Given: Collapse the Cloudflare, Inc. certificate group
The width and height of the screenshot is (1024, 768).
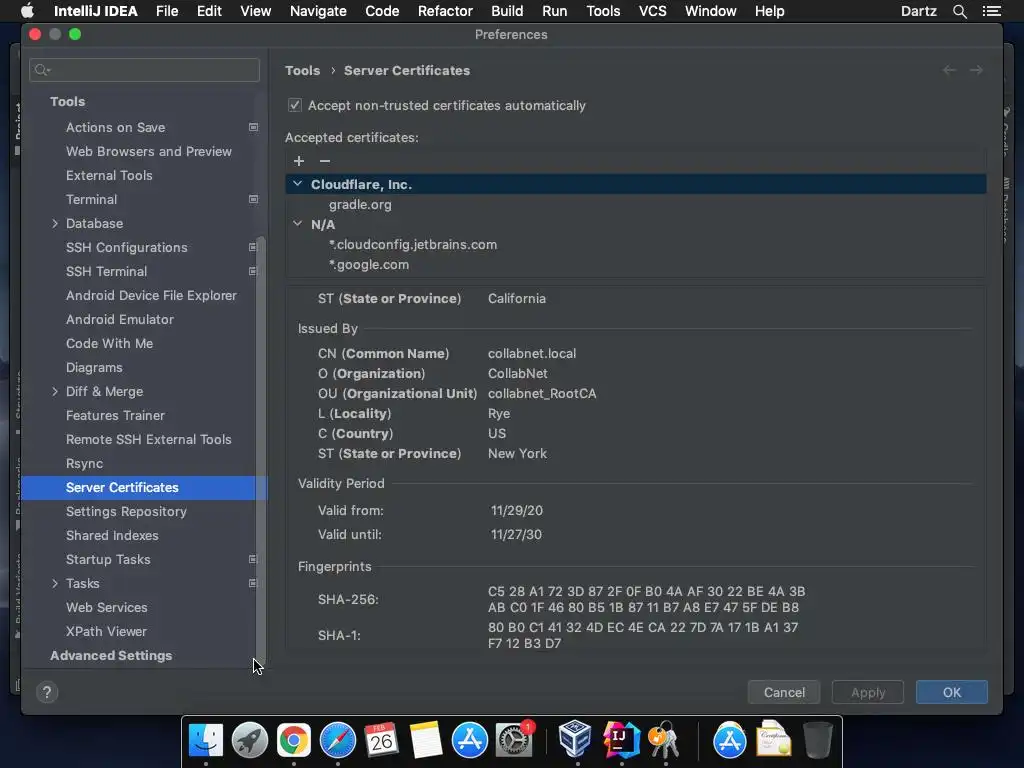Looking at the screenshot, I should [298, 184].
